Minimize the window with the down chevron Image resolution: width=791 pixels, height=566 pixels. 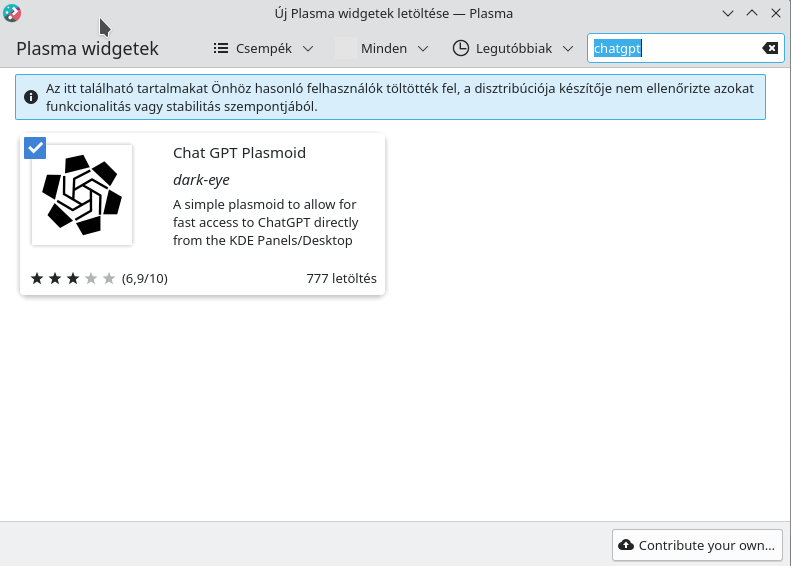click(x=727, y=13)
